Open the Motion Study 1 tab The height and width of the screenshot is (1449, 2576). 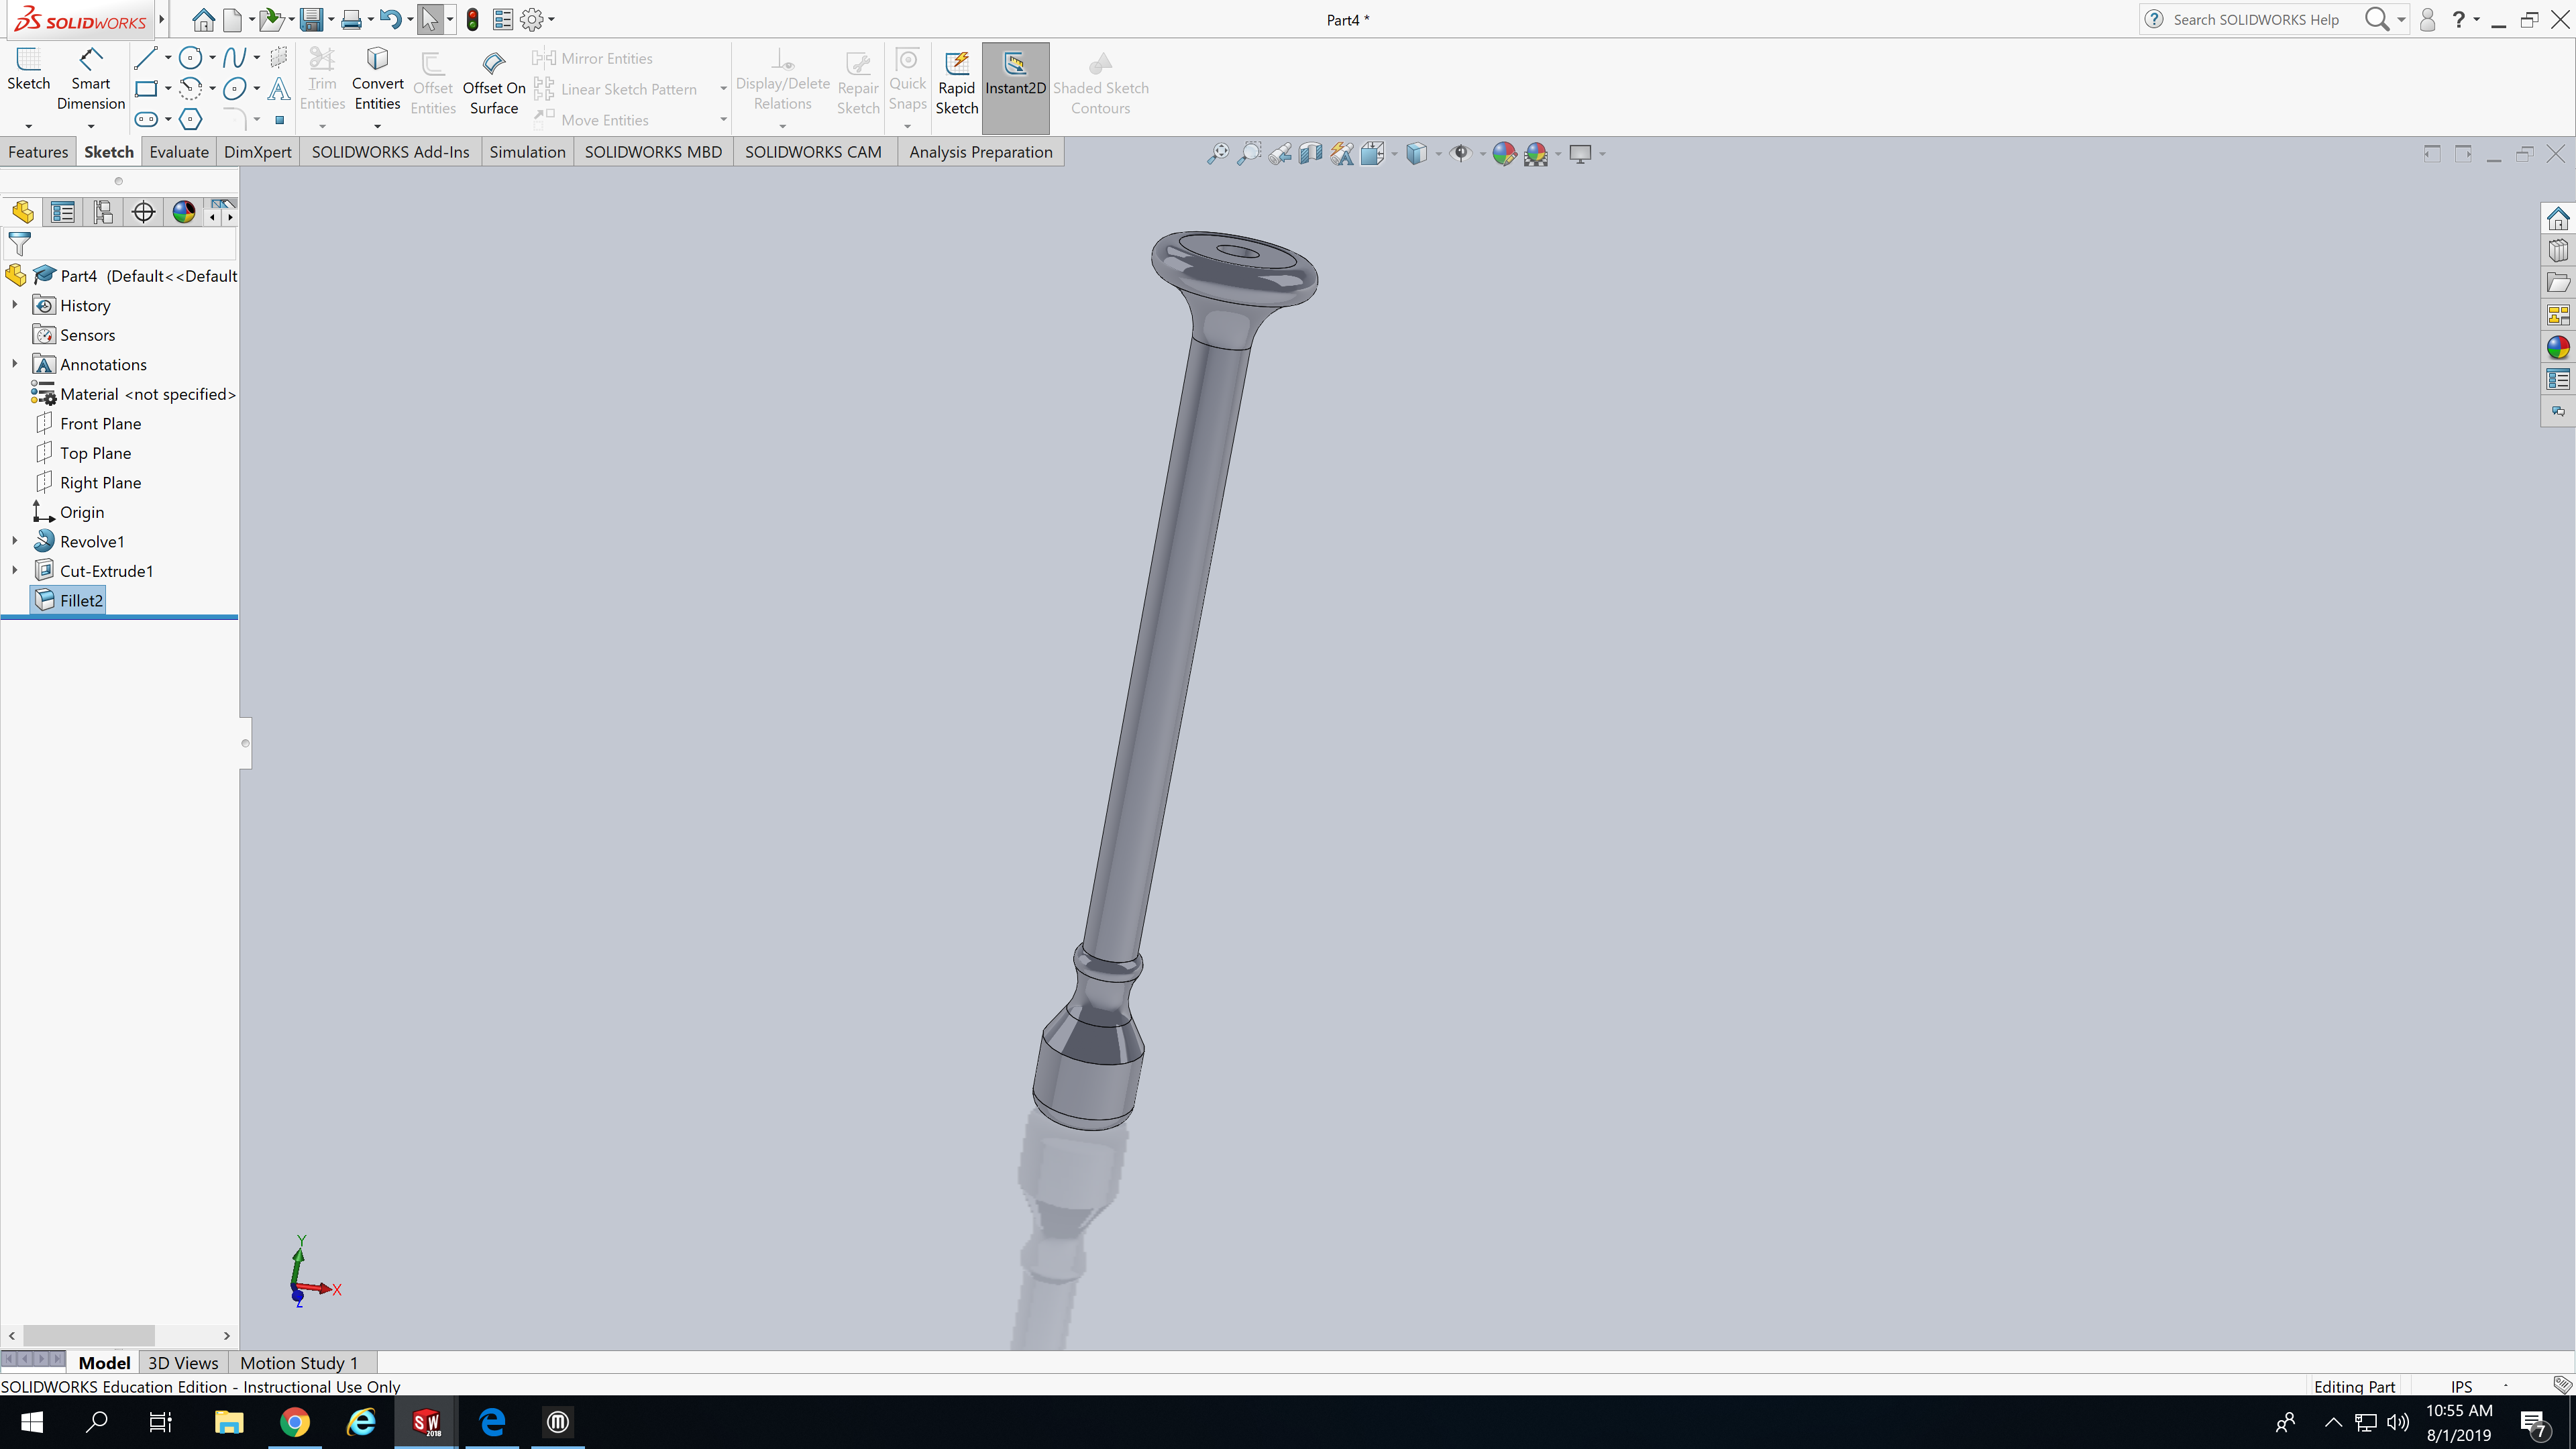pyautogui.click(x=298, y=1363)
